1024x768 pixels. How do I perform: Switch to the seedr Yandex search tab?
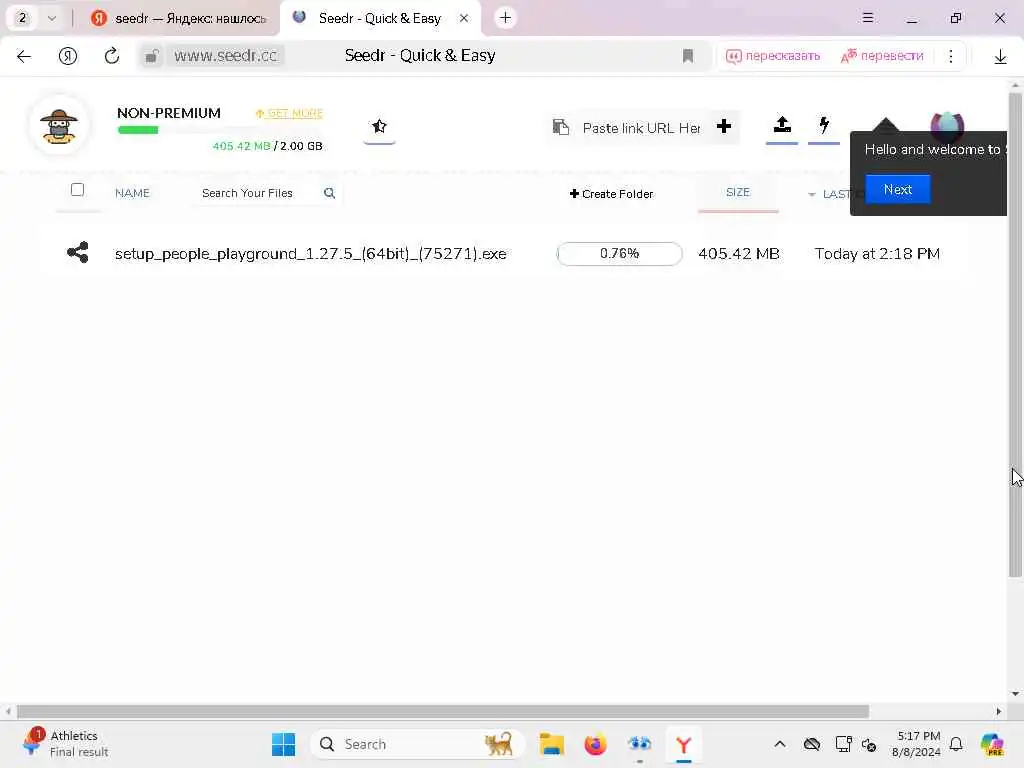[x=179, y=18]
